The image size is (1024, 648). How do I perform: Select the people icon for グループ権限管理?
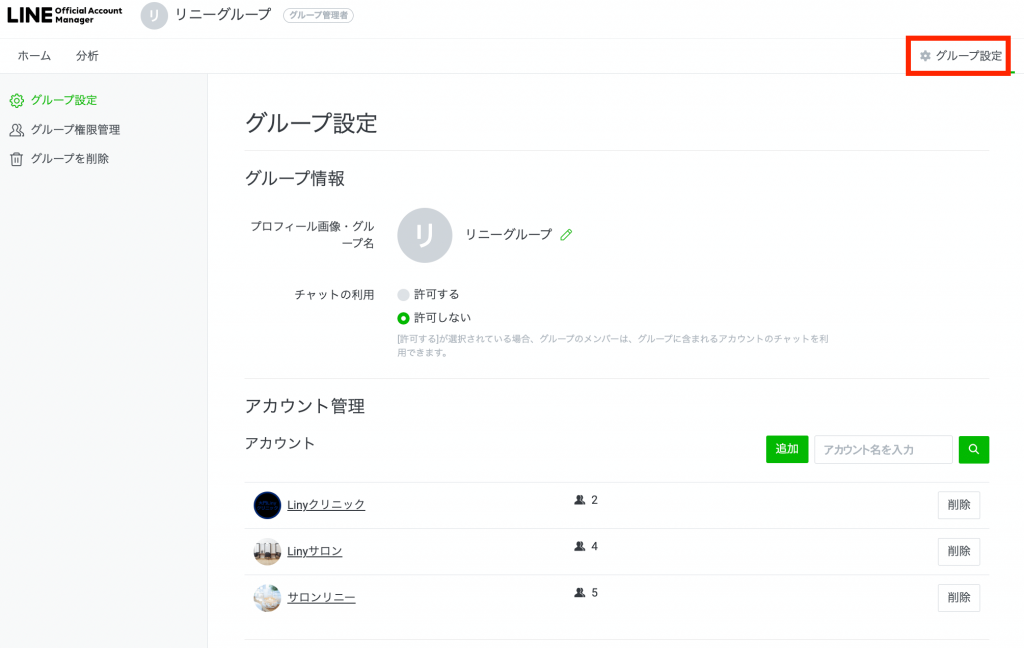coord(17,129)
